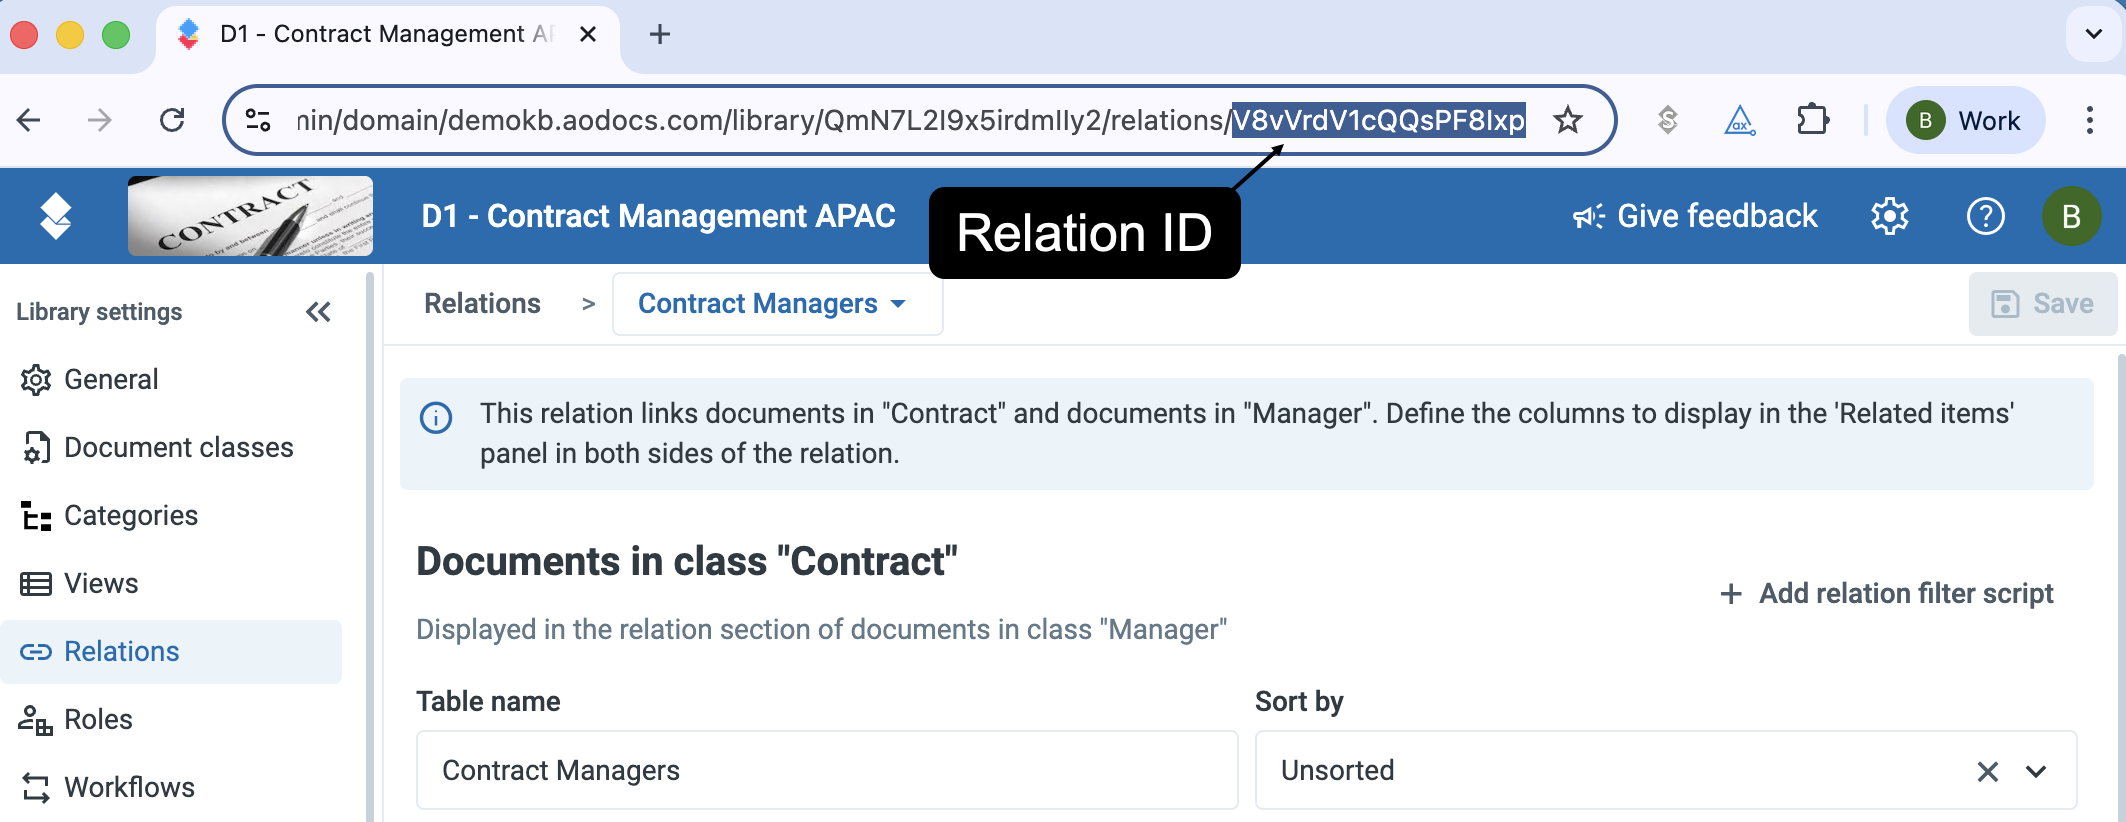Click the Table name label
The width and height of the screenshot is (2126, 822).
coord(488,702)
